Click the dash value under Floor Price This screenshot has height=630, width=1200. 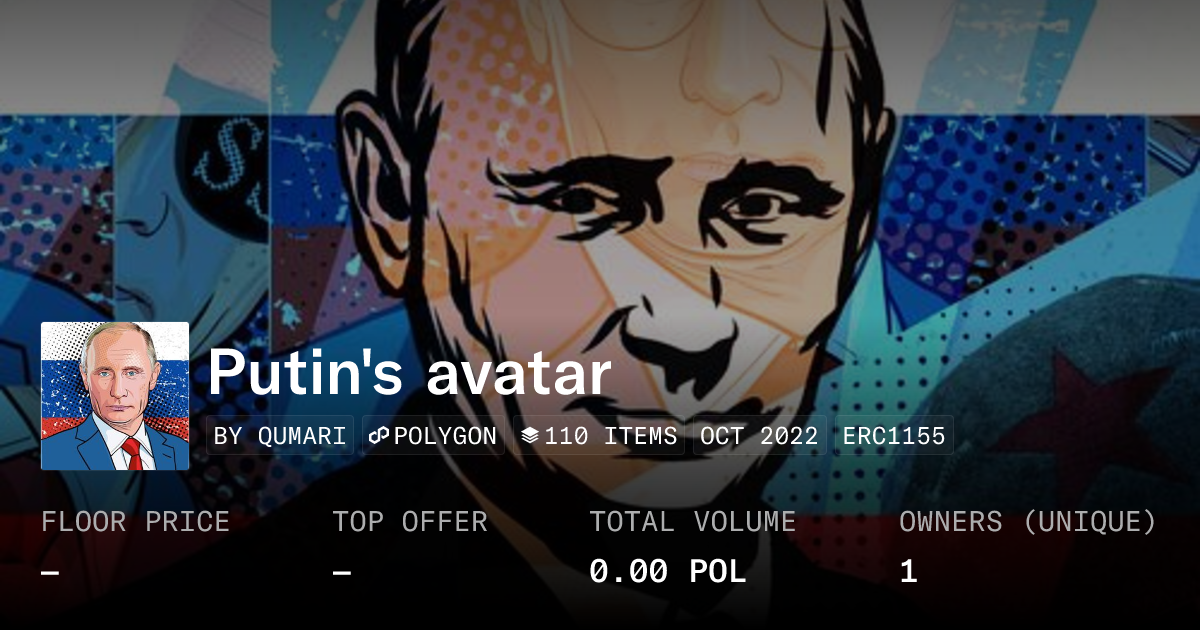(50, 573)
